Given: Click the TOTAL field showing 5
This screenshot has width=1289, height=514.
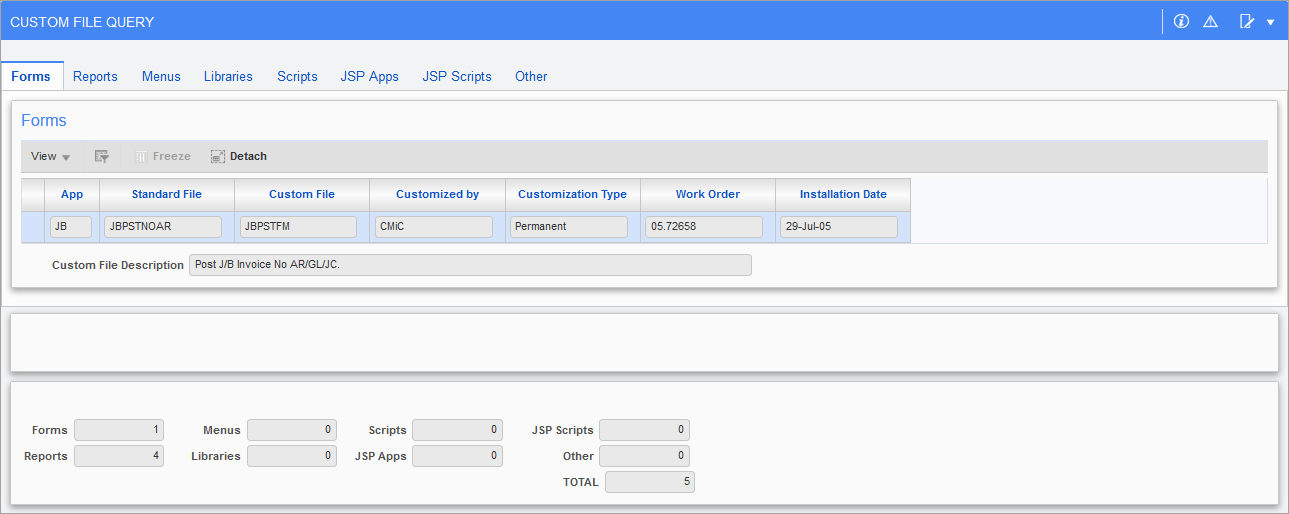Looking at the screenshot, I should [x=649, y=482].
